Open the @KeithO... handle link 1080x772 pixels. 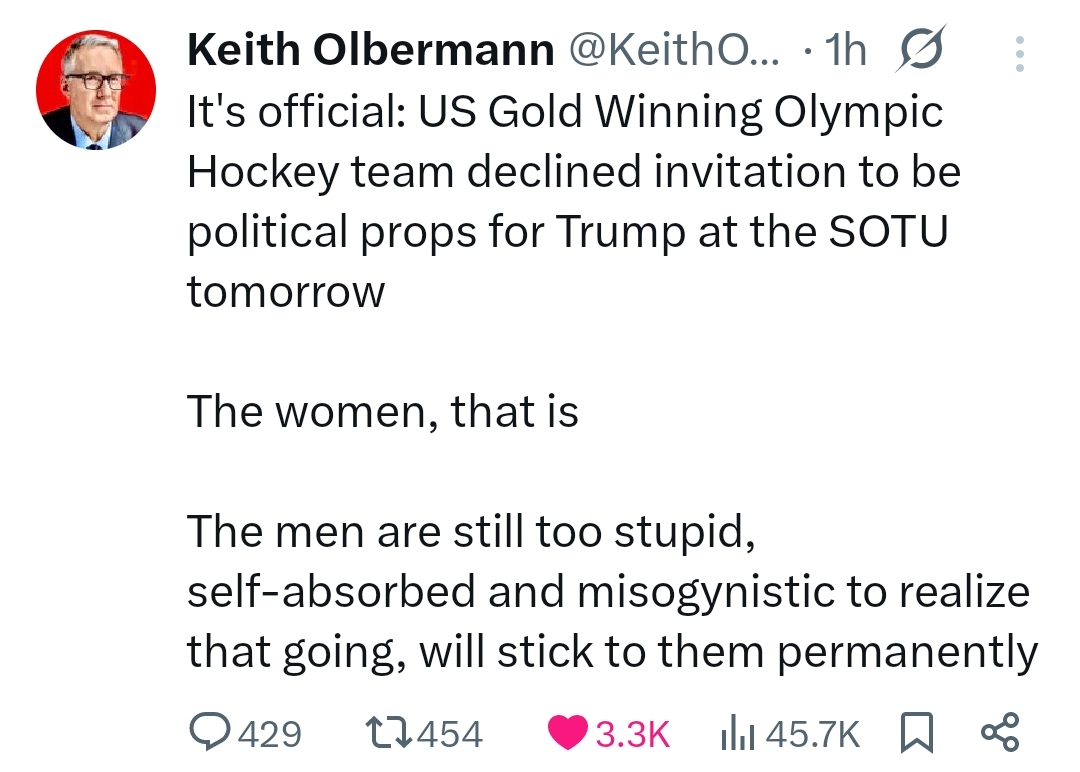pyautogui.click(x=675, y=50)
